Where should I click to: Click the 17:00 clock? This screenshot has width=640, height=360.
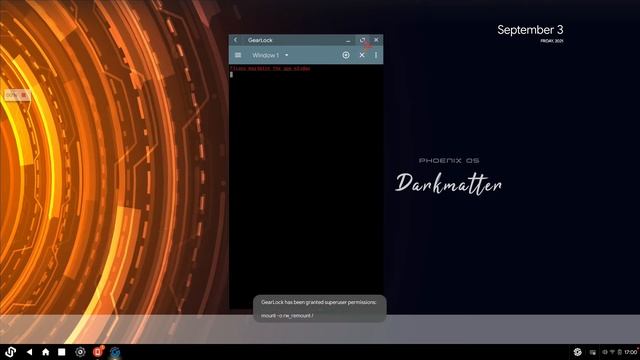[x=630, y=352]
